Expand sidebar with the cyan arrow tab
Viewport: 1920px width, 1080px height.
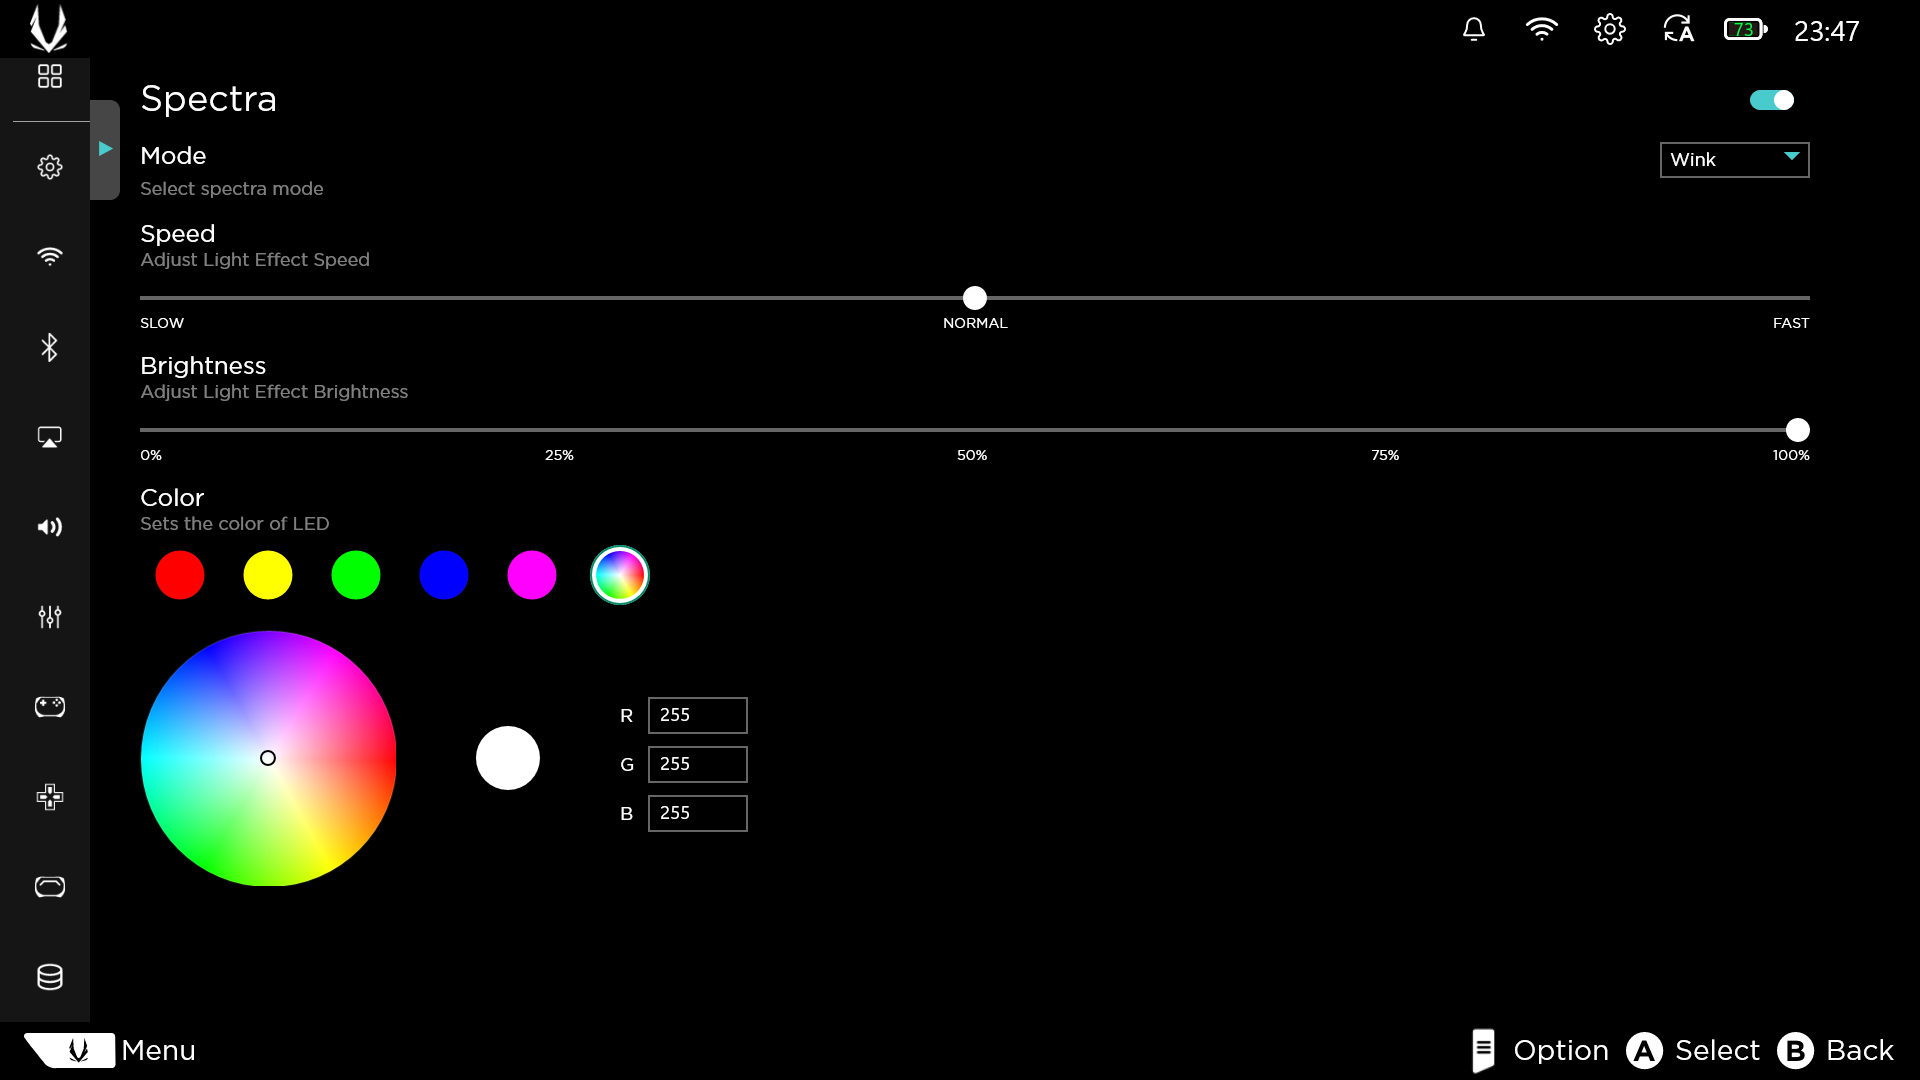[x=105, y=149]
